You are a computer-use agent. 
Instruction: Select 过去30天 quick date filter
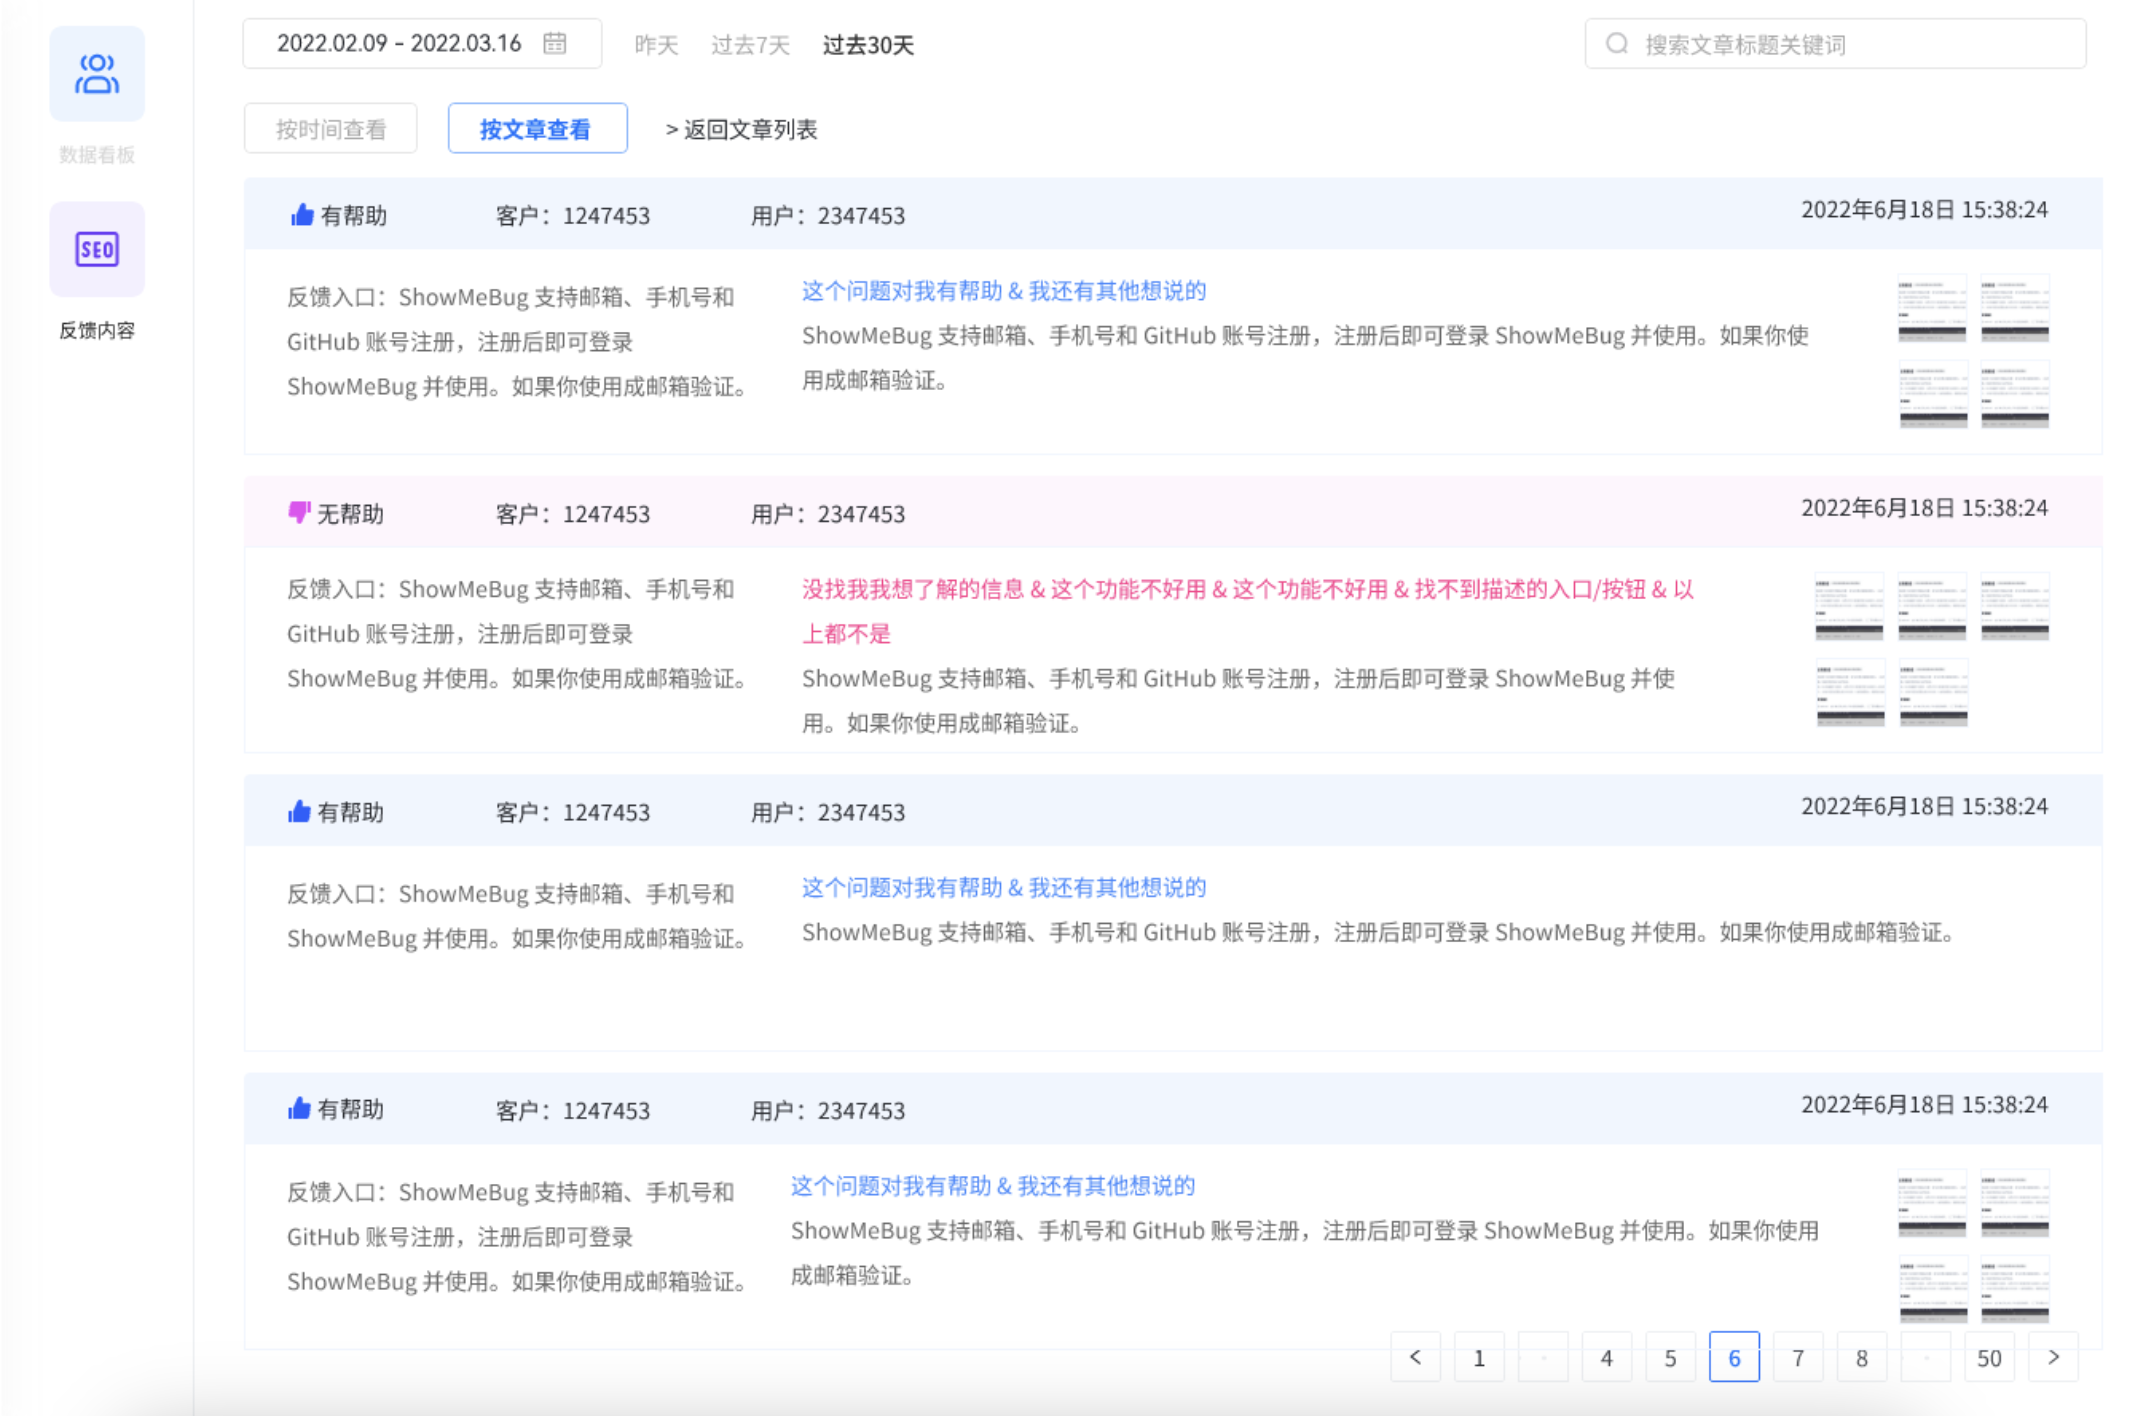click(x=868, y=45)
